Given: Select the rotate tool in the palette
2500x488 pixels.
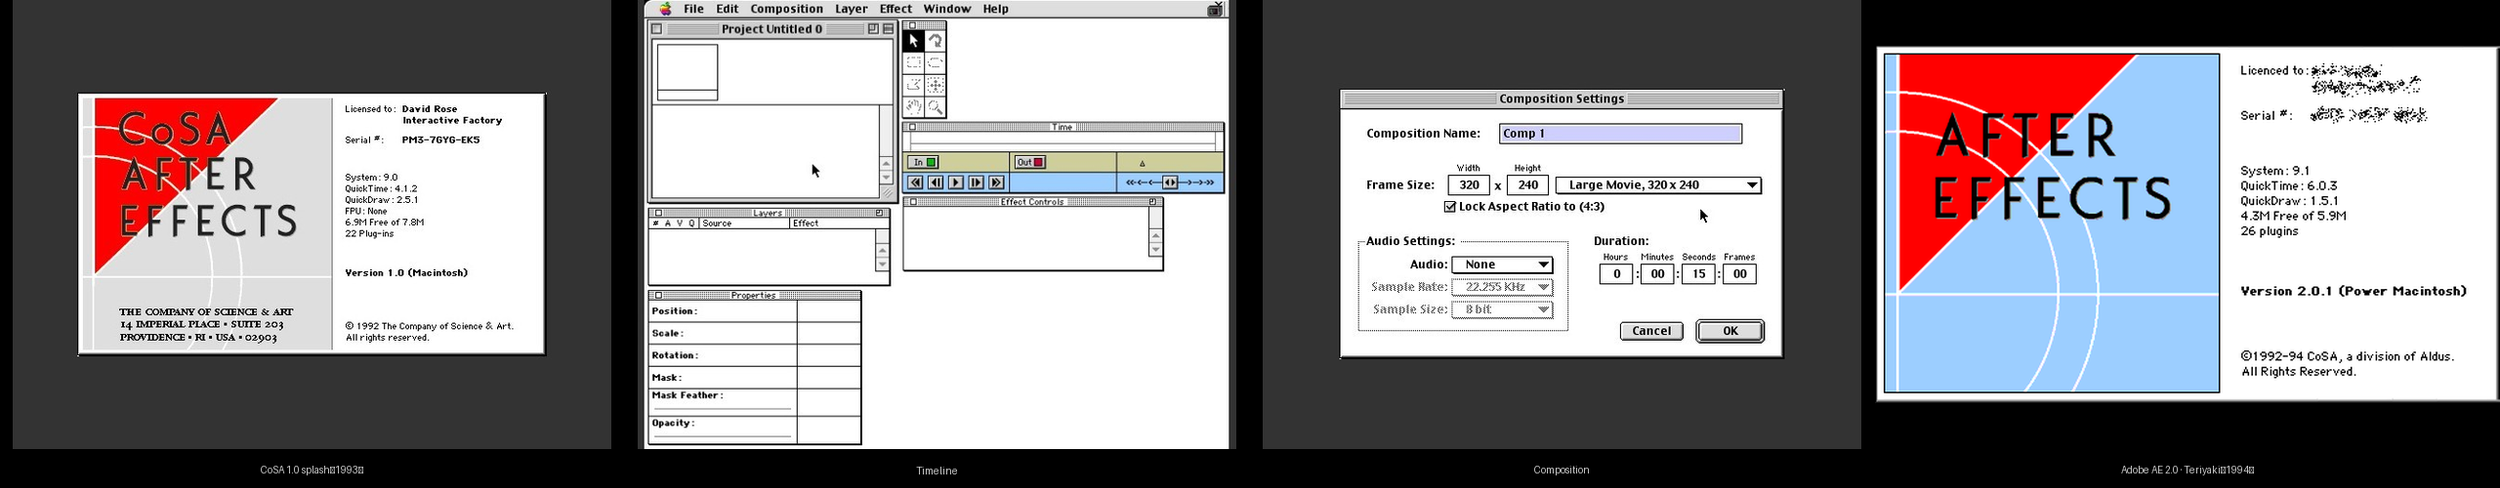Looking at the screenshot, I should click(935, 41).
